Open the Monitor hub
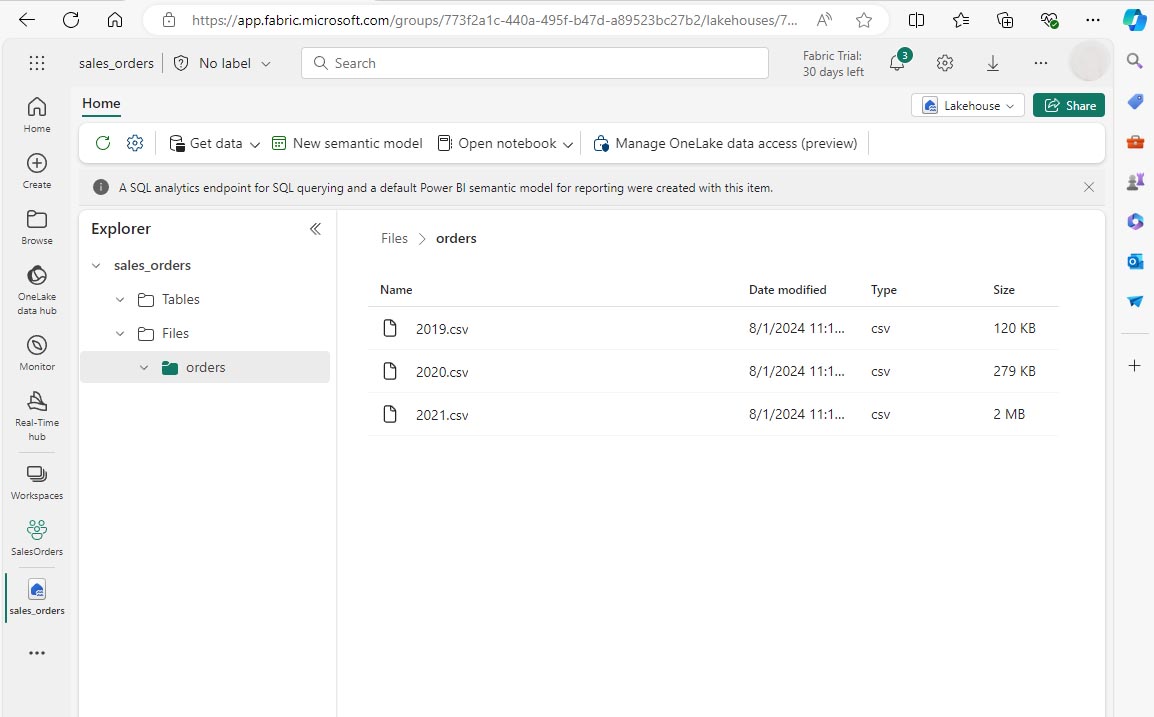The height and width of the screenshot is (717, 1154). [37, 353]
